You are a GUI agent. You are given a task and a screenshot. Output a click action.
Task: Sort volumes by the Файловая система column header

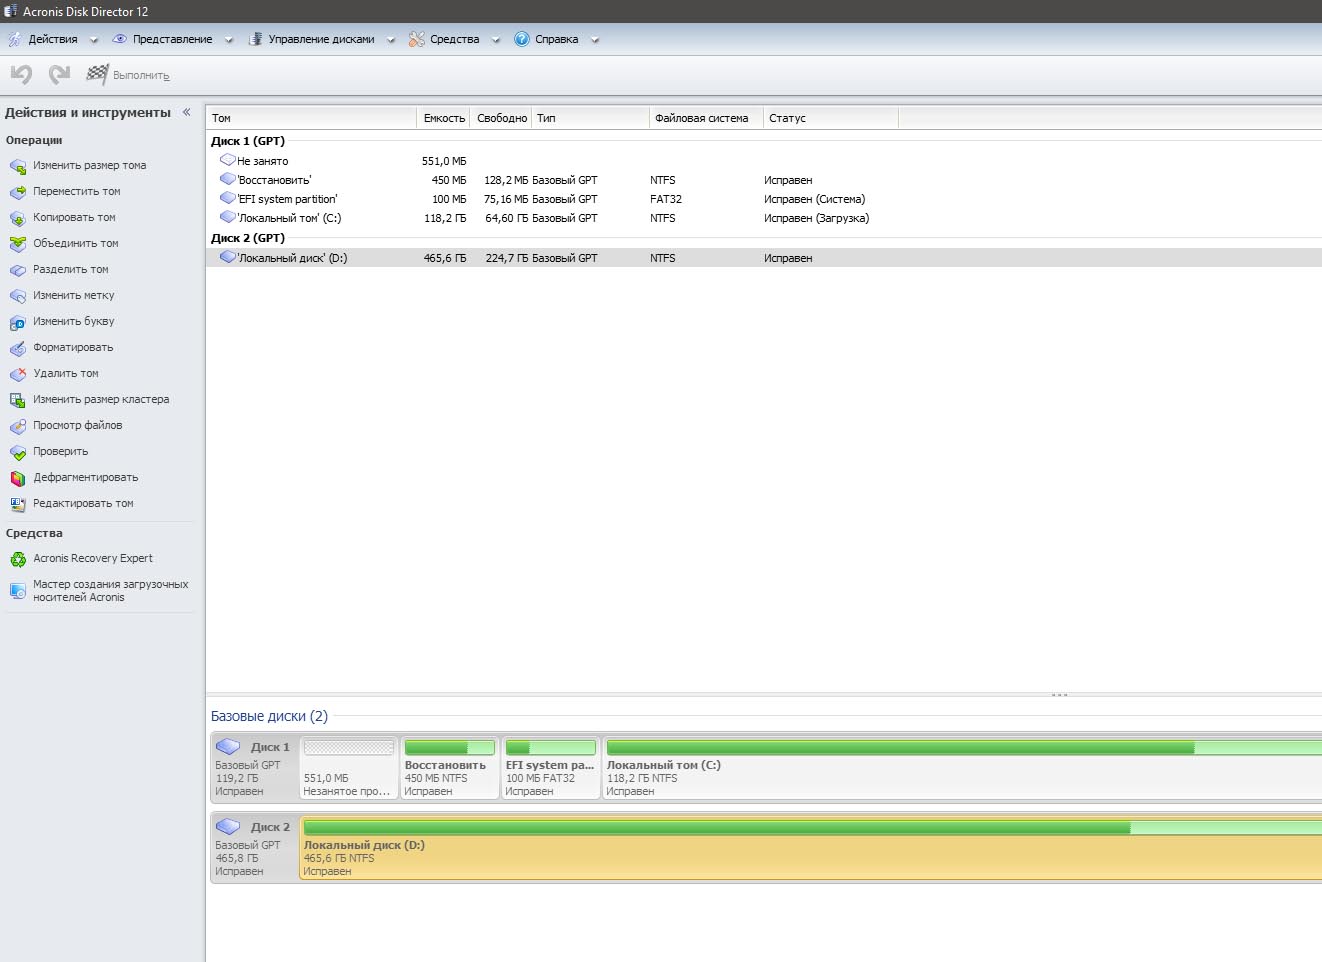point(706,118)
